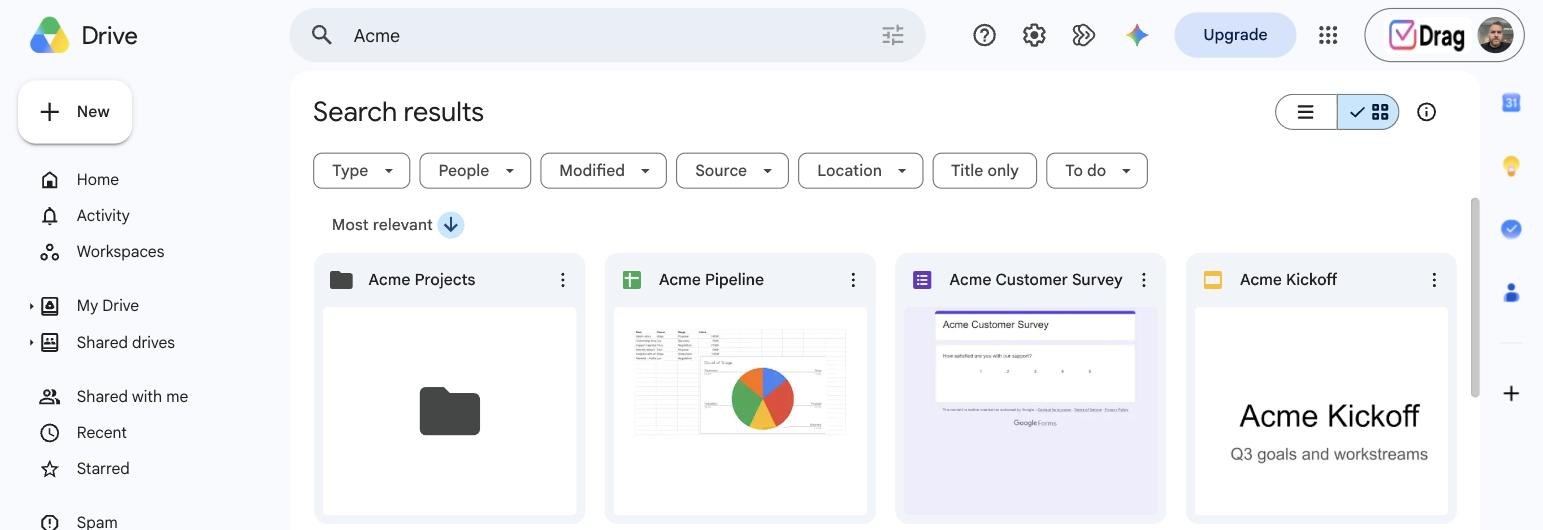Open more actions for Acme Pipeline

pos(853,280)
